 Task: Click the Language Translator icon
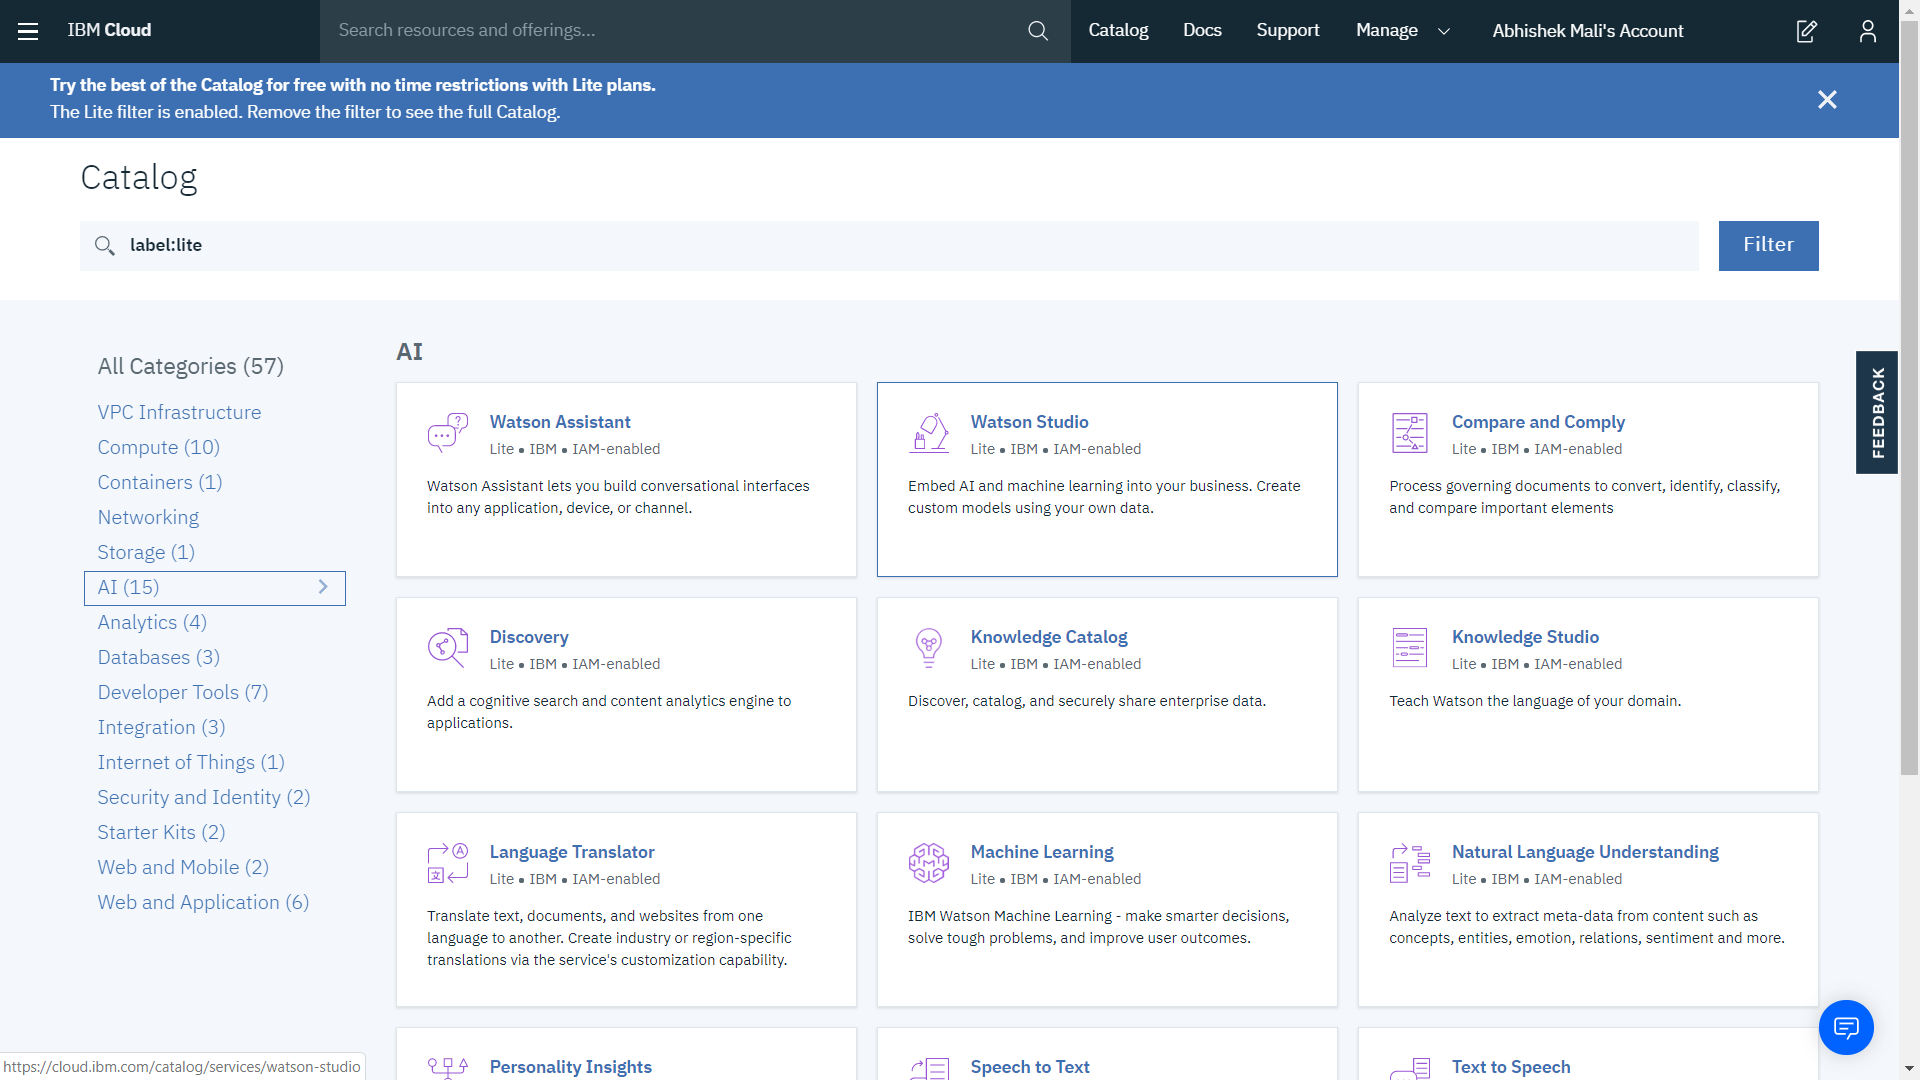448,863
